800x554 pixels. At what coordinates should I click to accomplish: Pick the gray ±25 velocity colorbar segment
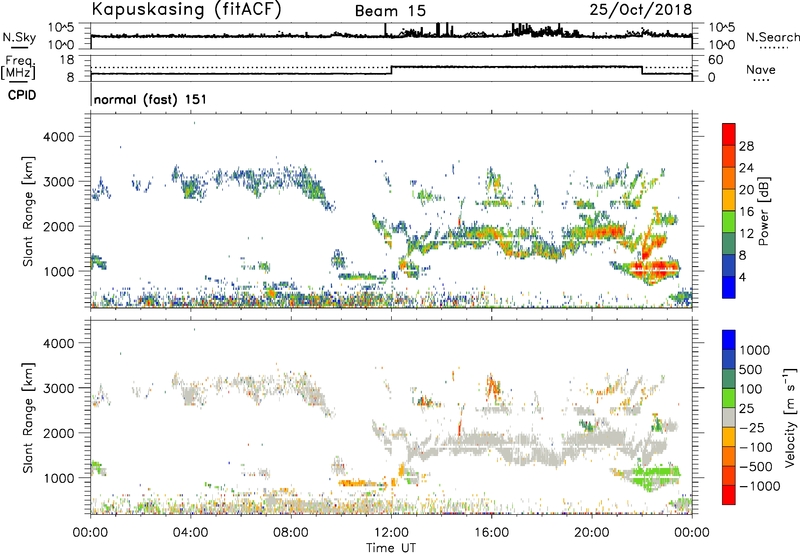729,417
